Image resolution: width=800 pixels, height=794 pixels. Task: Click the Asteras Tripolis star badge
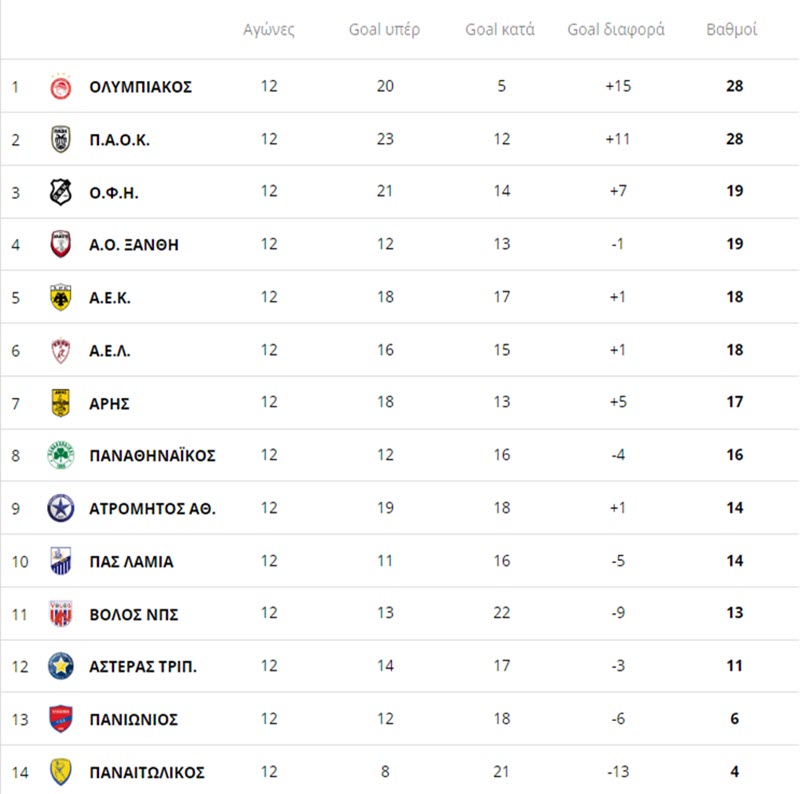(x=61, y=666)
